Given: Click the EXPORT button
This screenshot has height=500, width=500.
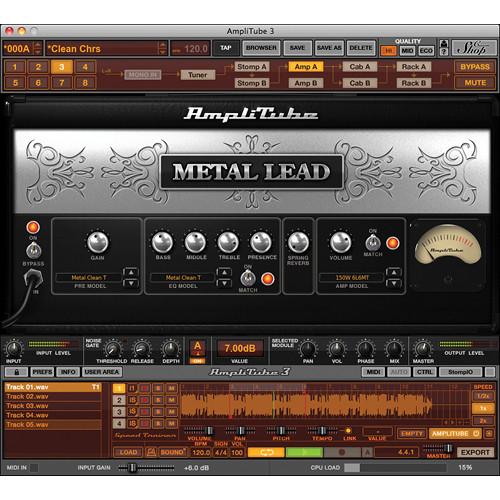Looking at the screenshot, I should pos(475,452).
